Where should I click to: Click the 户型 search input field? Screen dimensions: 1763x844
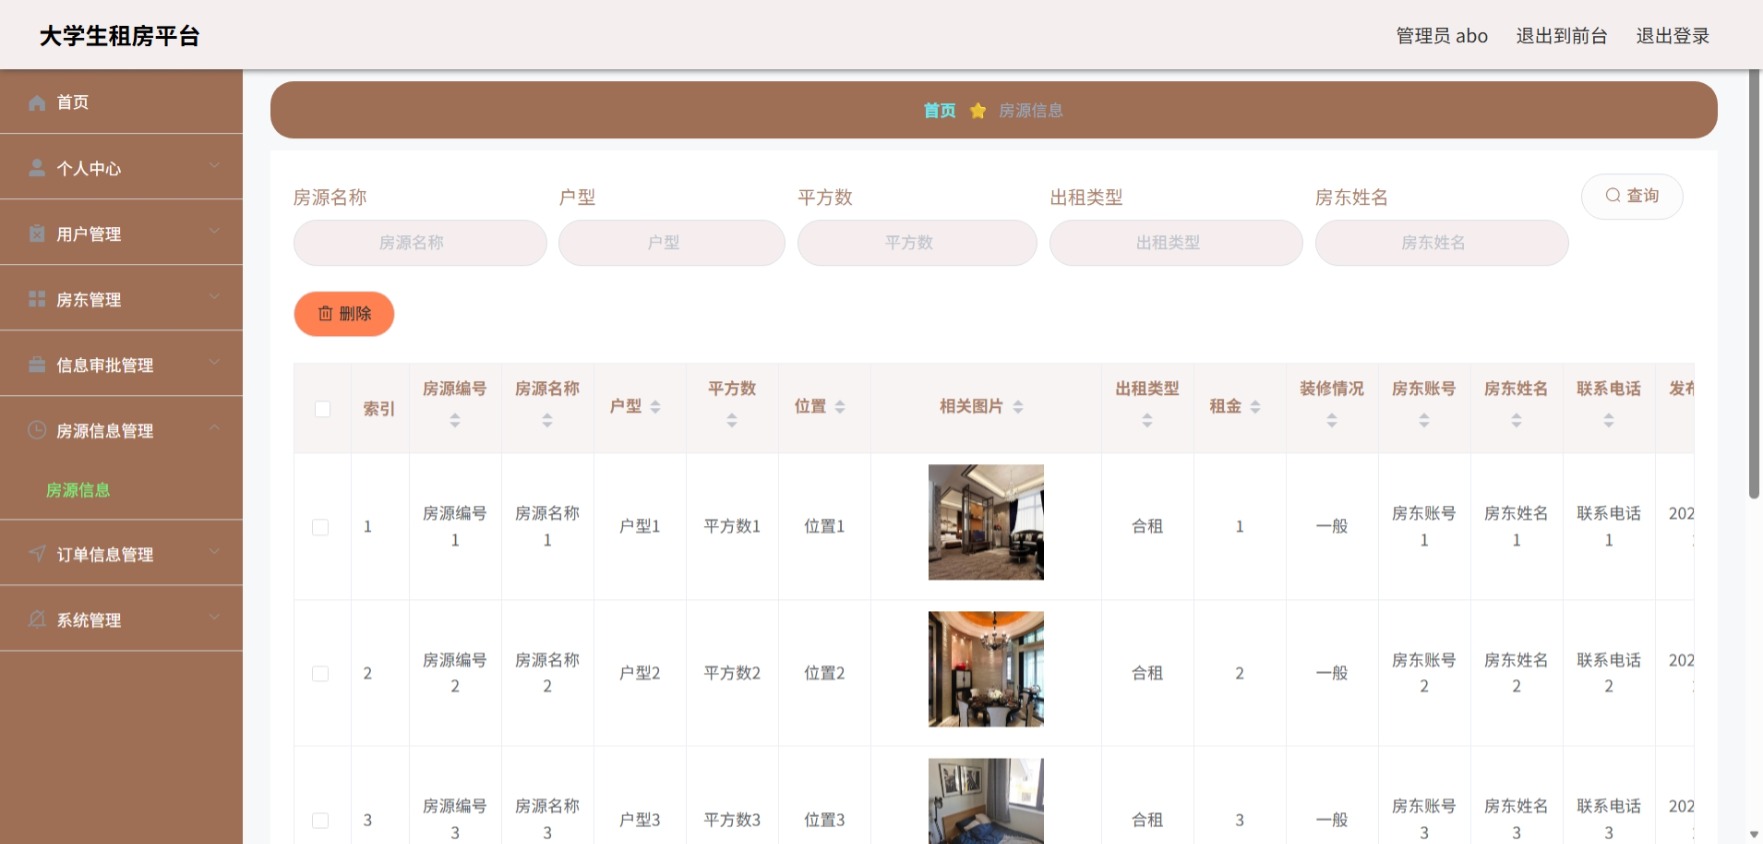point(672,243)
